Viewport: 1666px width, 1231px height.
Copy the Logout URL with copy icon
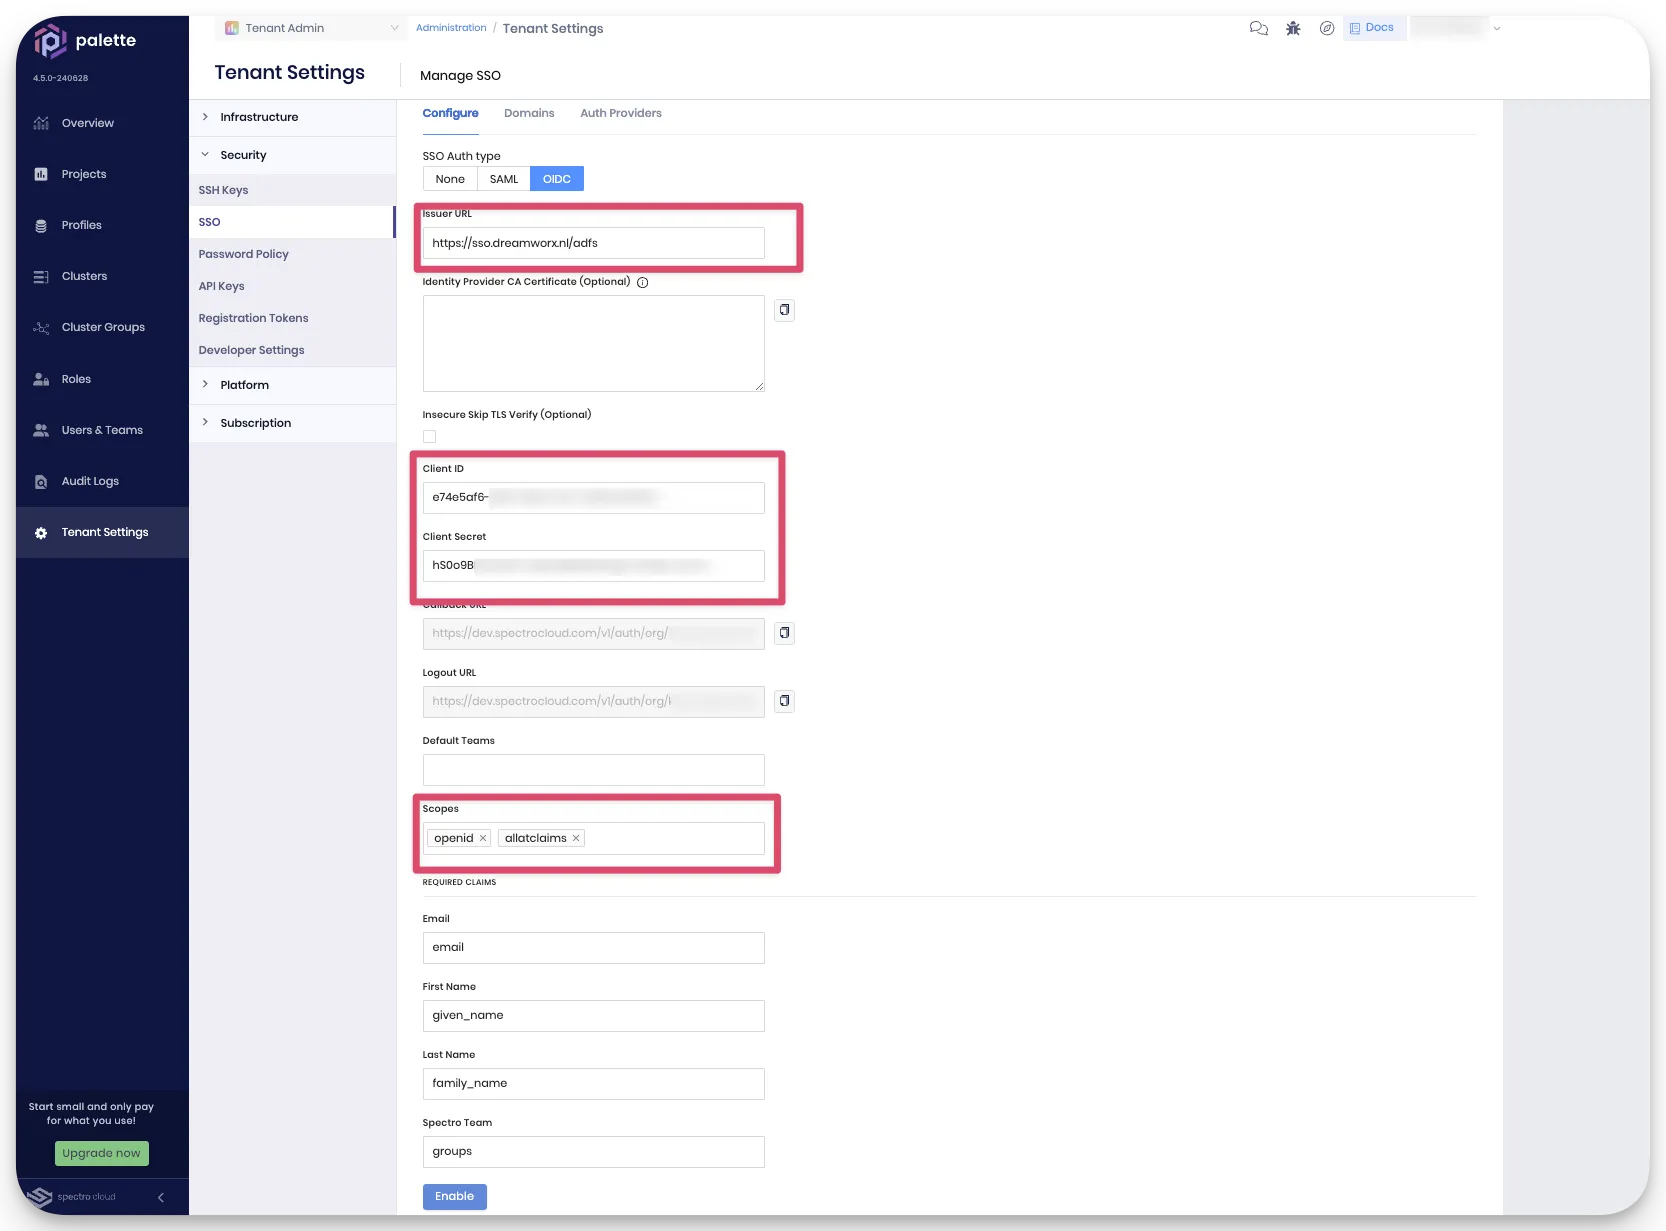point(784,701)
